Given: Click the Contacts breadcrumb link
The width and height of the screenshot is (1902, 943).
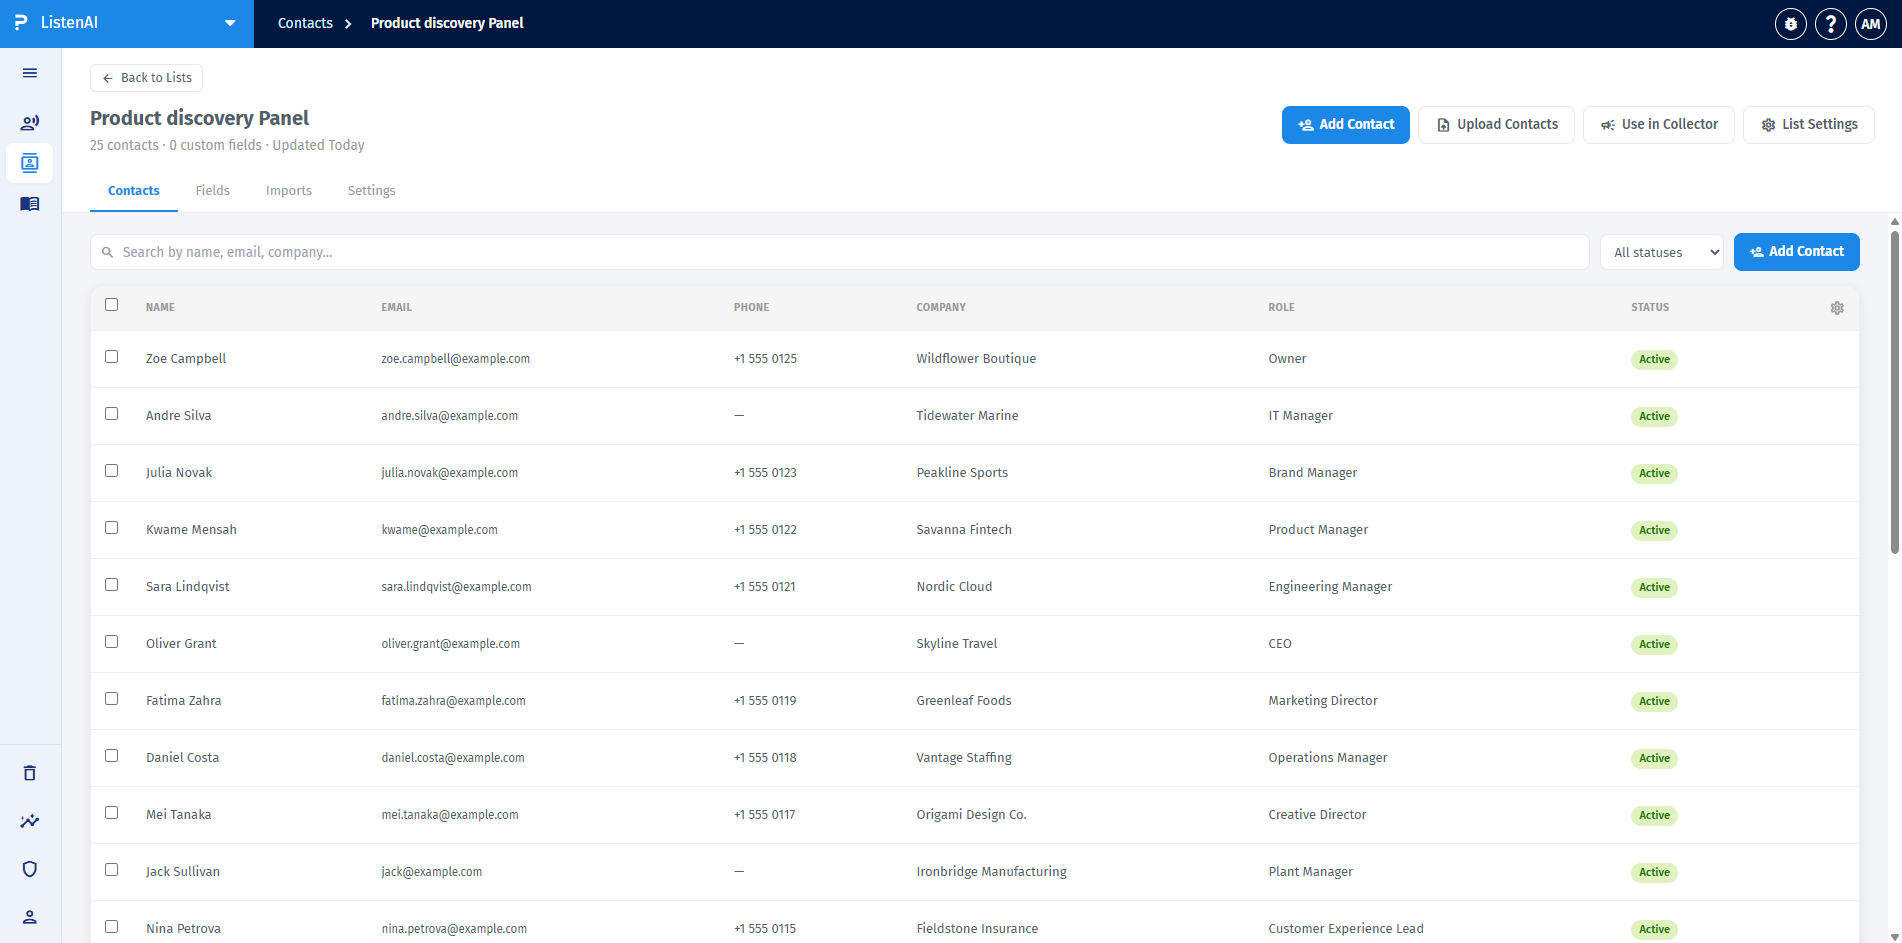Looking at the screenshot, I should click(305, 23).
